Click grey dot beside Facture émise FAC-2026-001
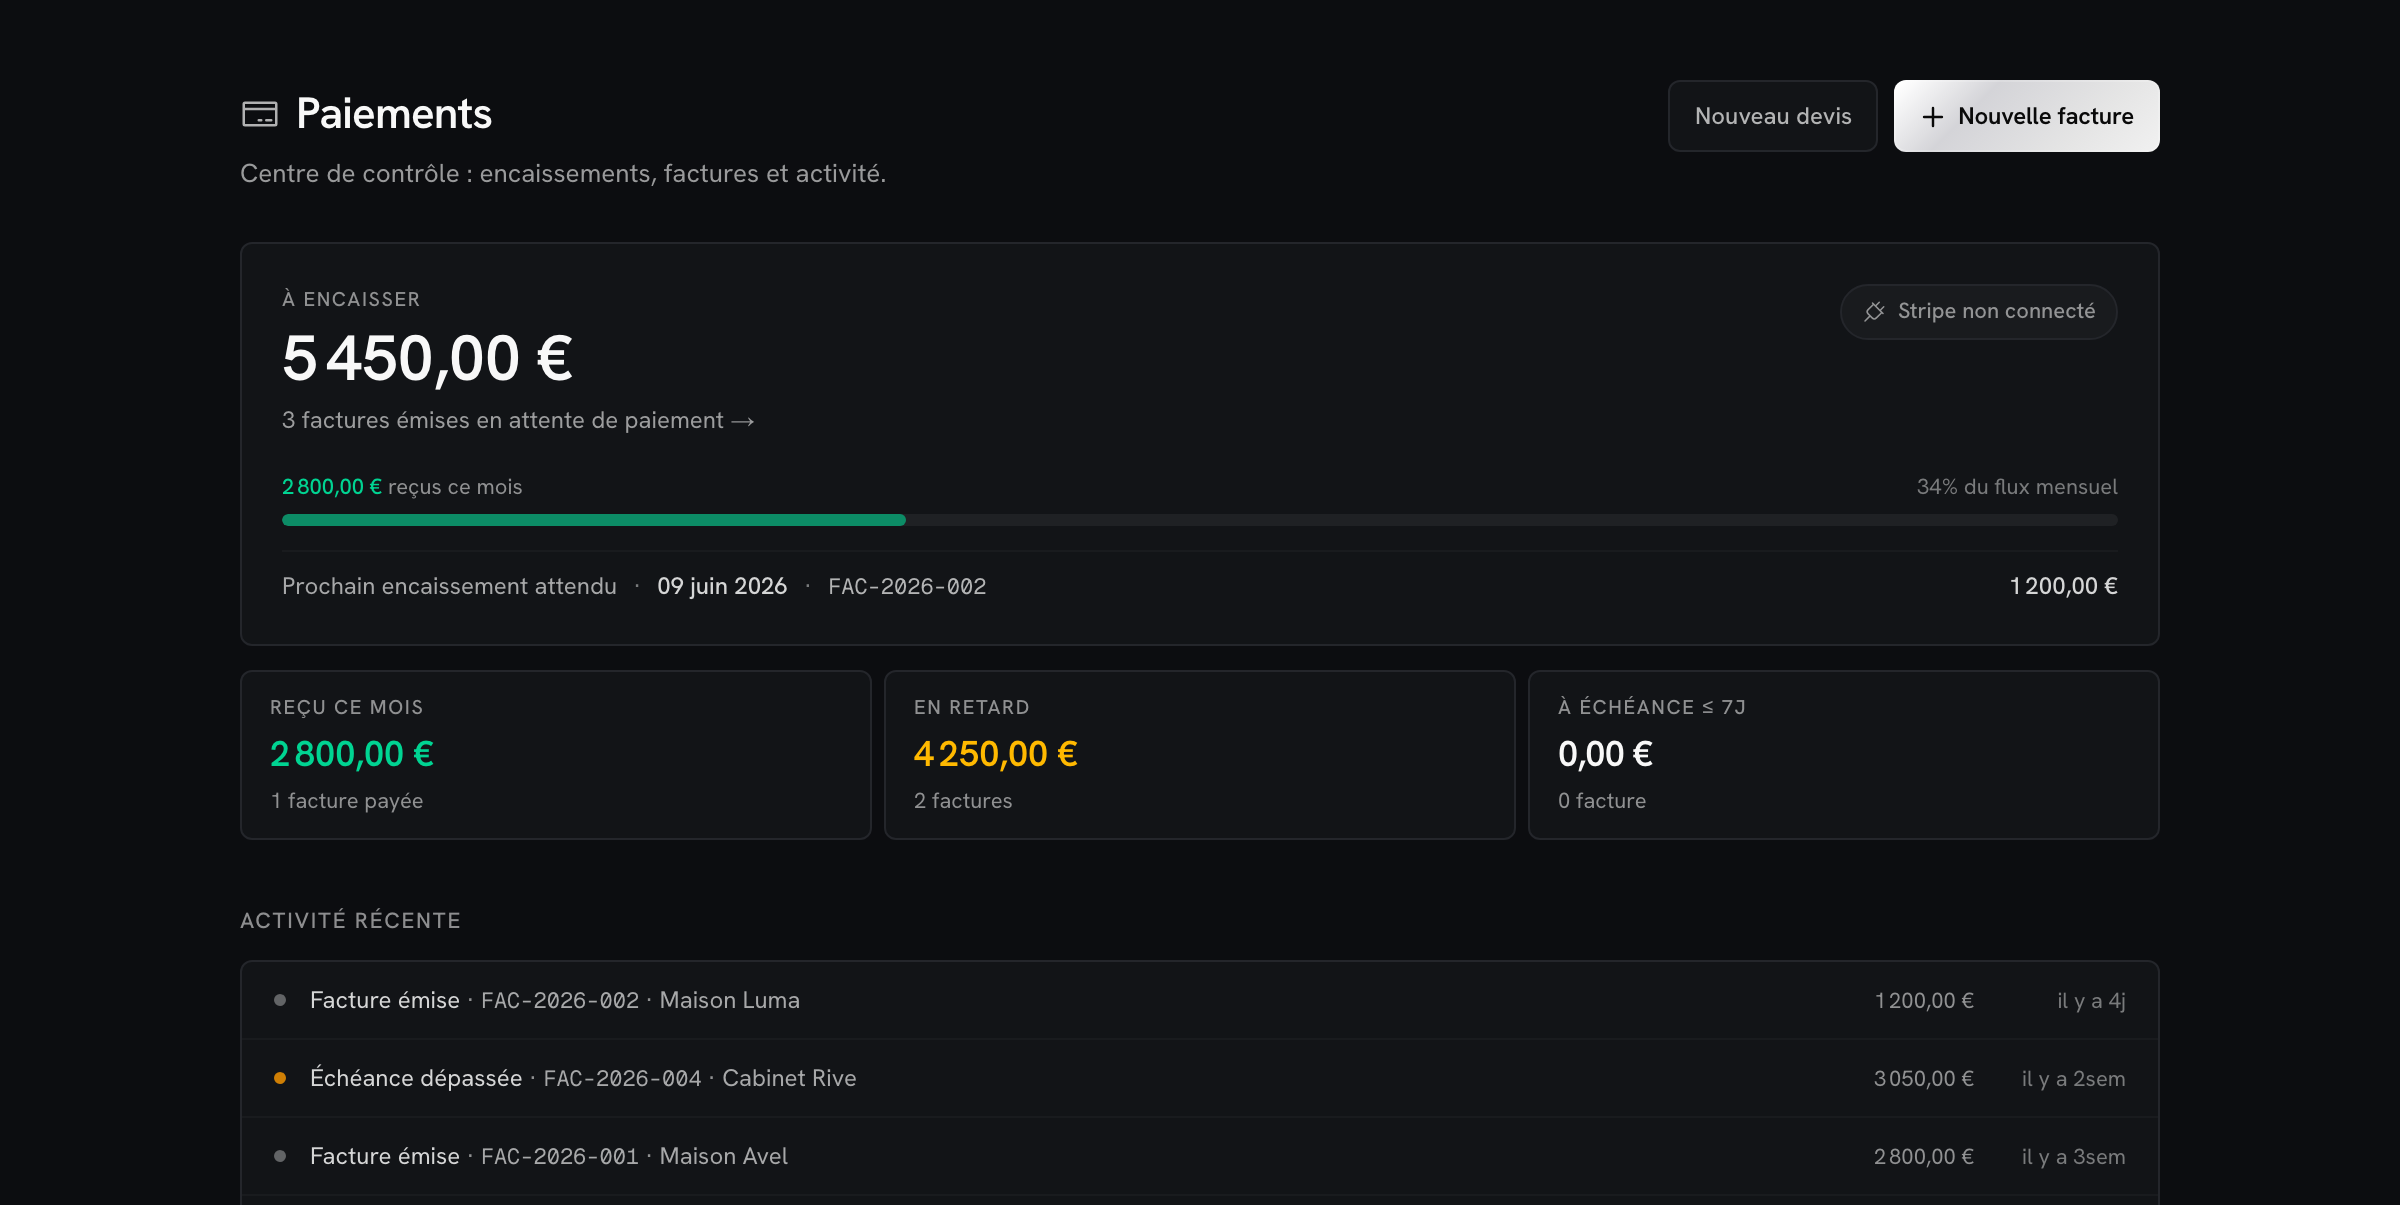The height and width of the screenshot is (1205, 2400). point(280,1156)
